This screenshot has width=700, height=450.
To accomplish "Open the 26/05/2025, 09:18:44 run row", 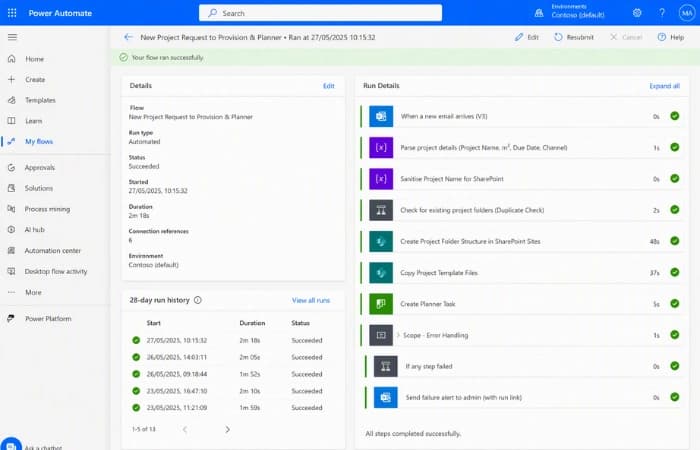I will 232,374.
